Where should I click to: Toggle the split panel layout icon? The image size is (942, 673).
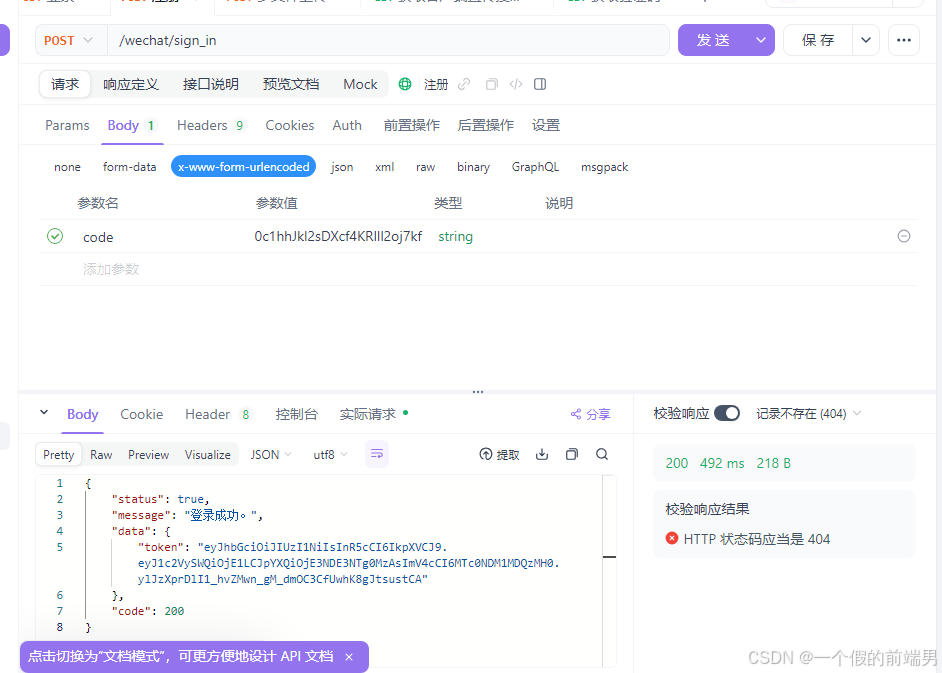click(540, 84)
